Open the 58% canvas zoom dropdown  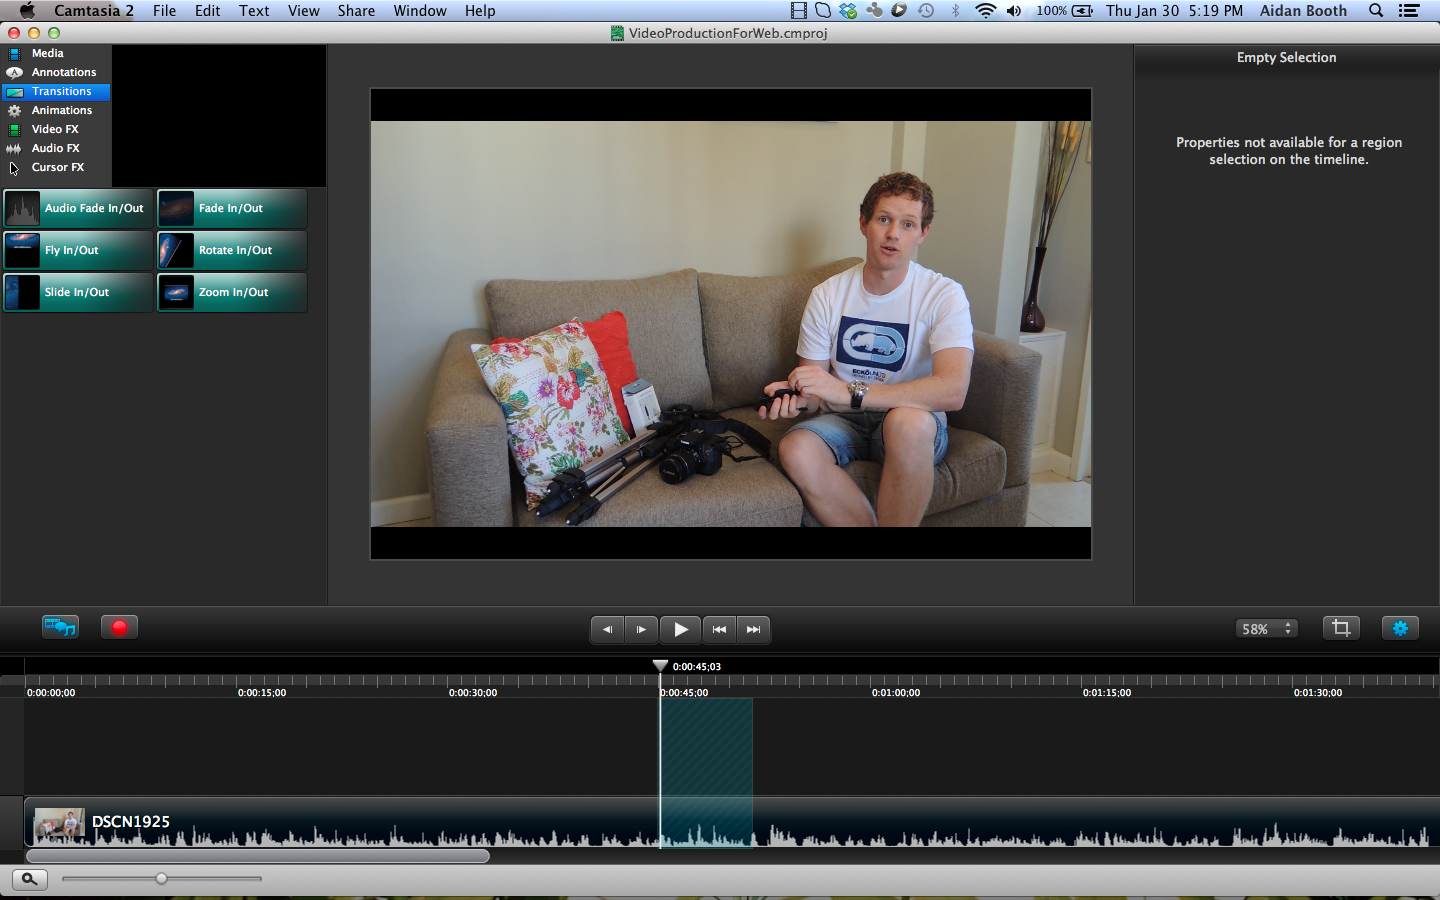click(x=1267, y=629)
